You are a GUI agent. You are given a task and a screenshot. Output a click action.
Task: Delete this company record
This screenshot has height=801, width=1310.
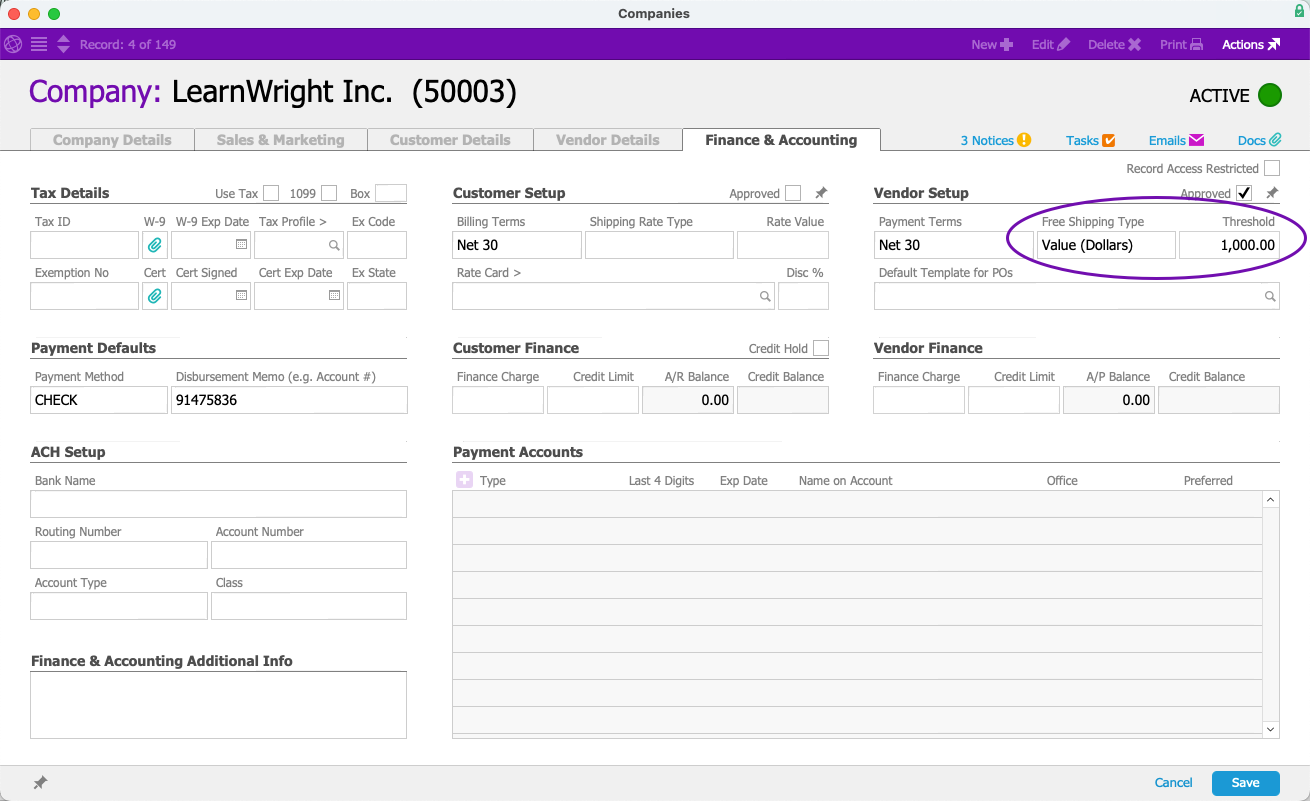pos(1114,44)
